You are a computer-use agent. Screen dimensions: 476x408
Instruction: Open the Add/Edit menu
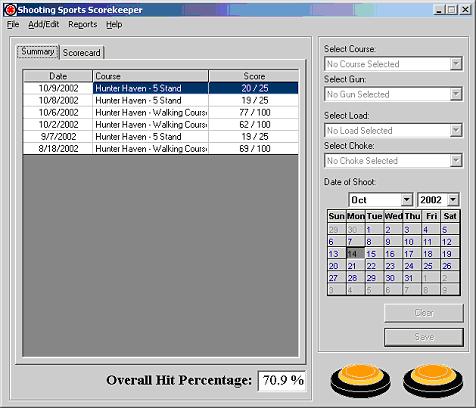(x=43, y=25)
